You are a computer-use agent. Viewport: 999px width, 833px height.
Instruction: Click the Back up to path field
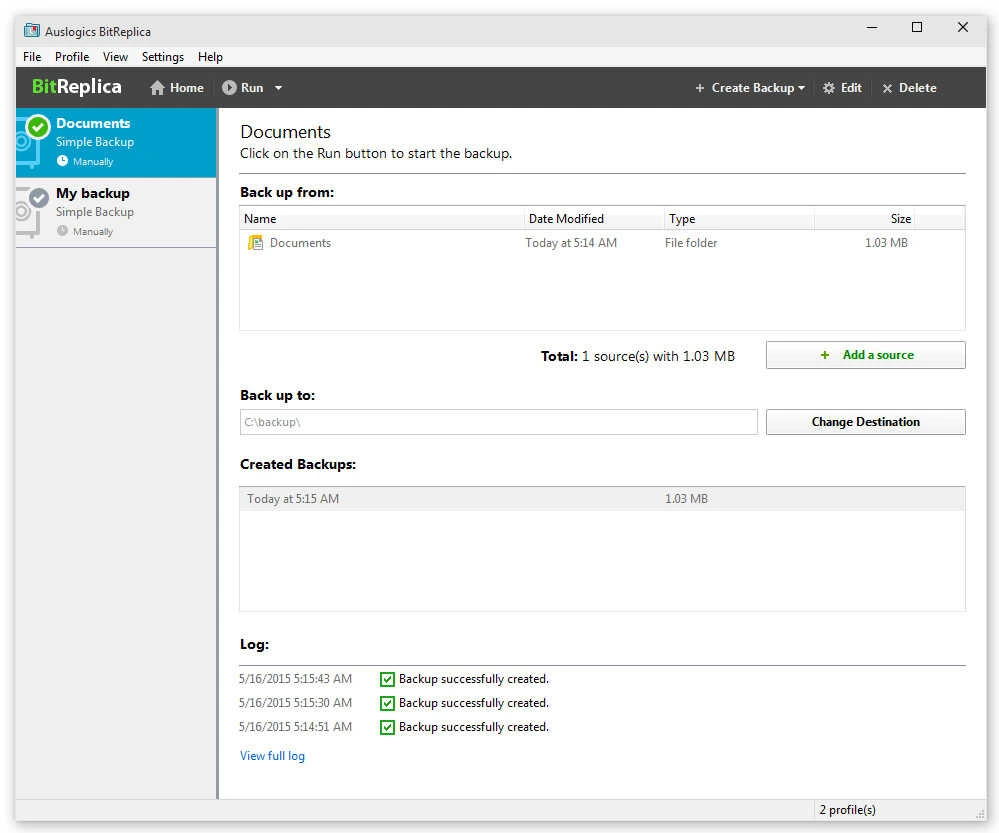[x=498, y=422]
